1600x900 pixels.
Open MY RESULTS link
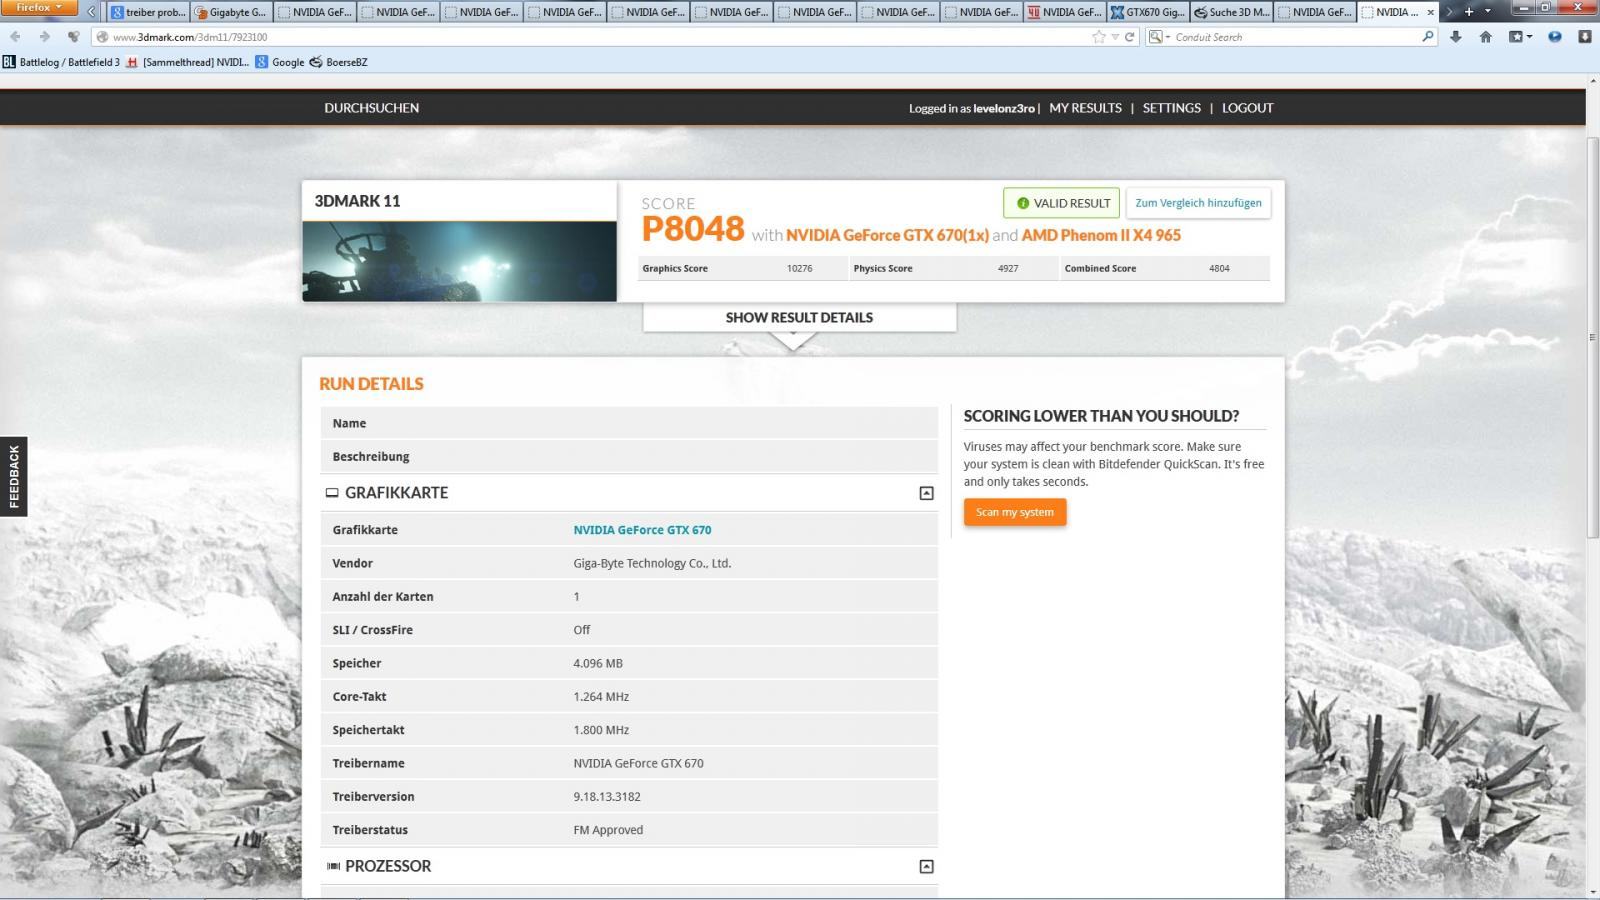pyautogui.click(x=1085, y=108)
